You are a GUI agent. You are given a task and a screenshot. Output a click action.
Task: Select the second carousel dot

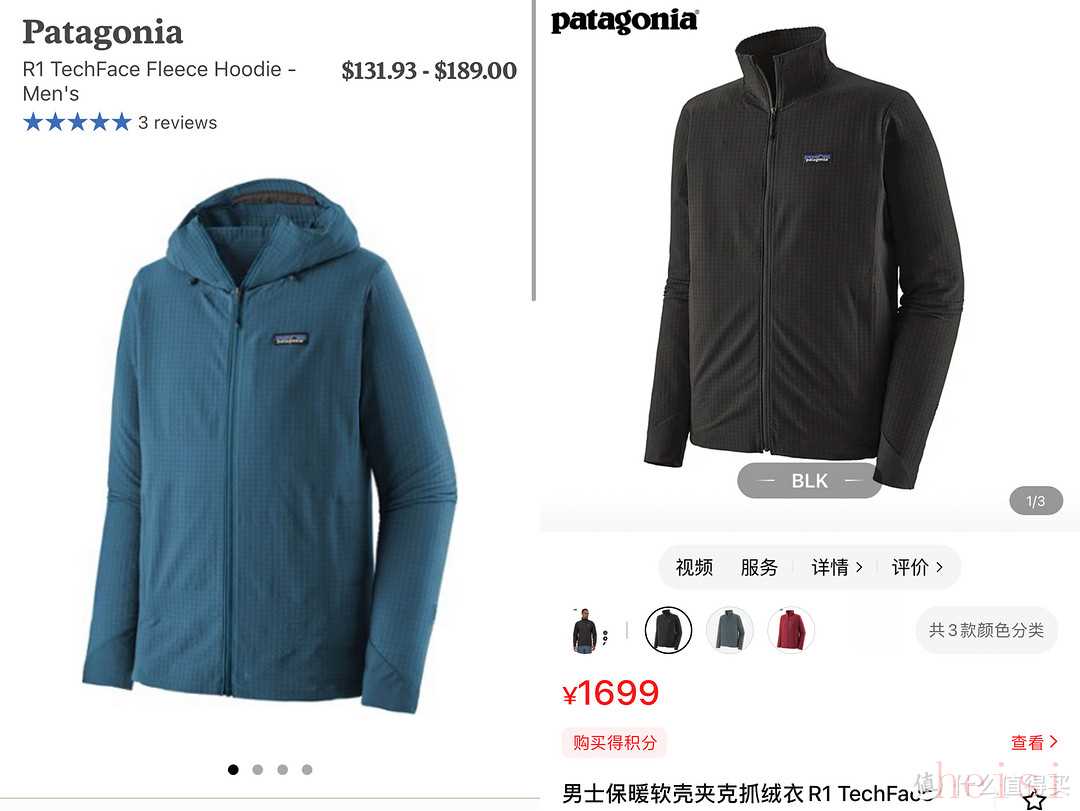click(x=258, y=770)
